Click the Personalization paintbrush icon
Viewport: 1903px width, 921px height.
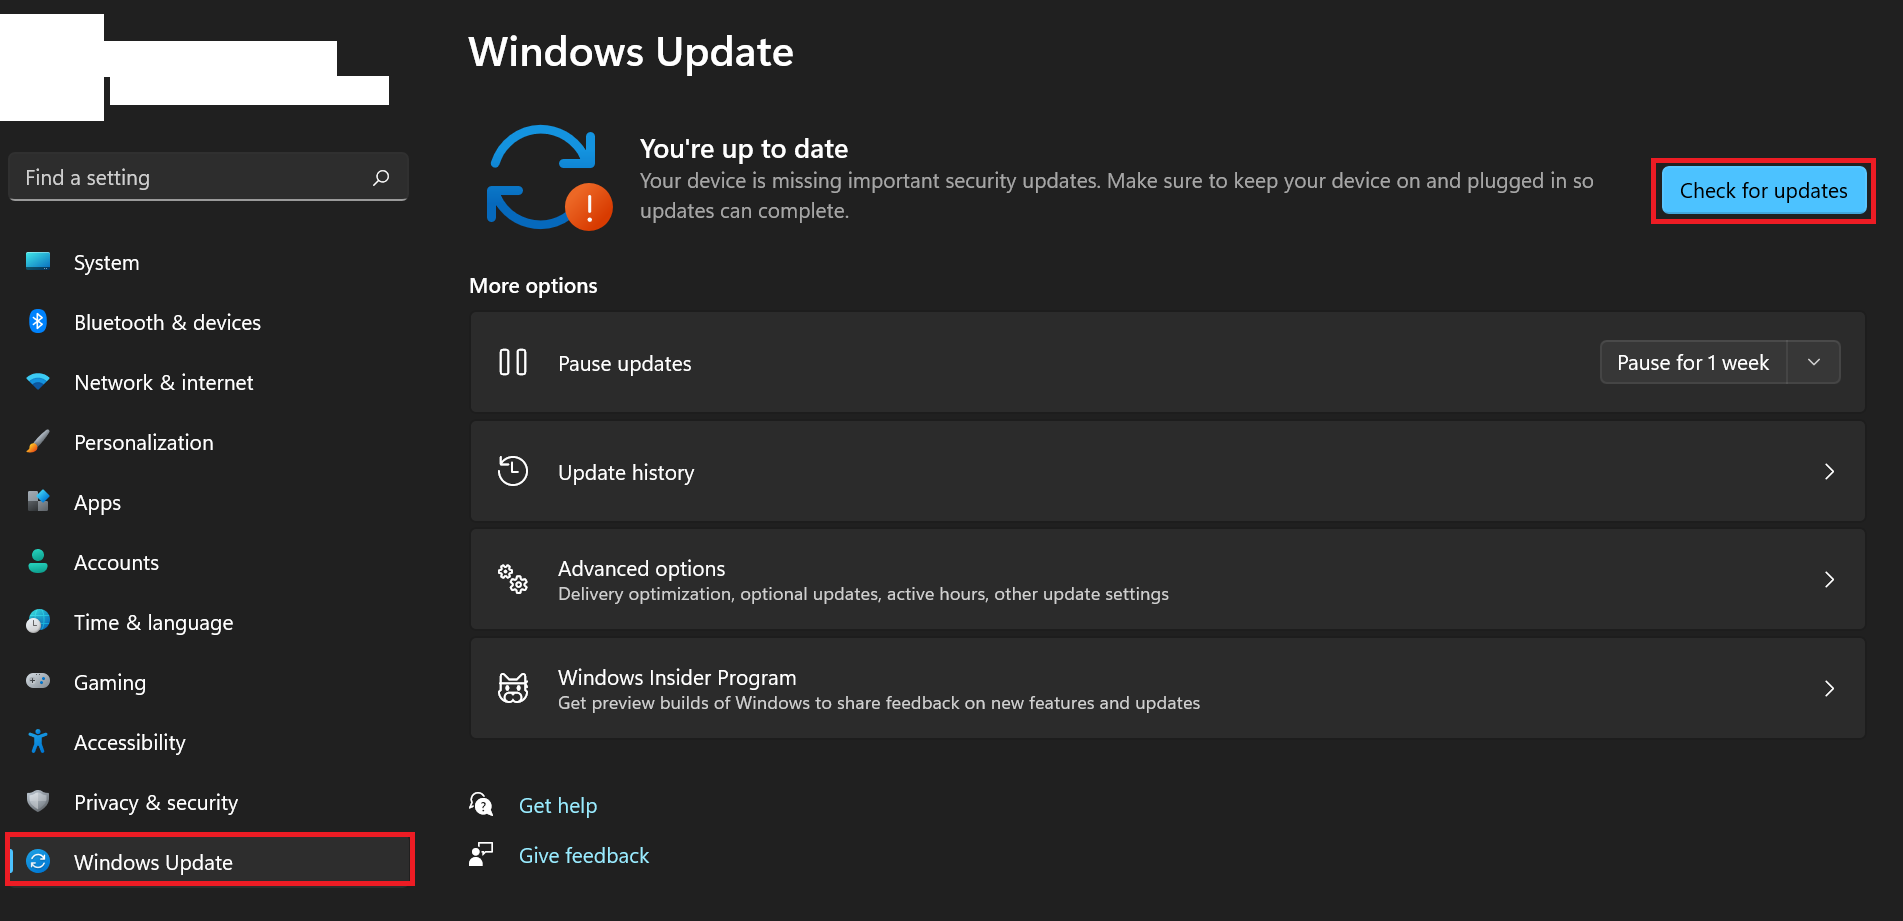[x=38, y=442]
